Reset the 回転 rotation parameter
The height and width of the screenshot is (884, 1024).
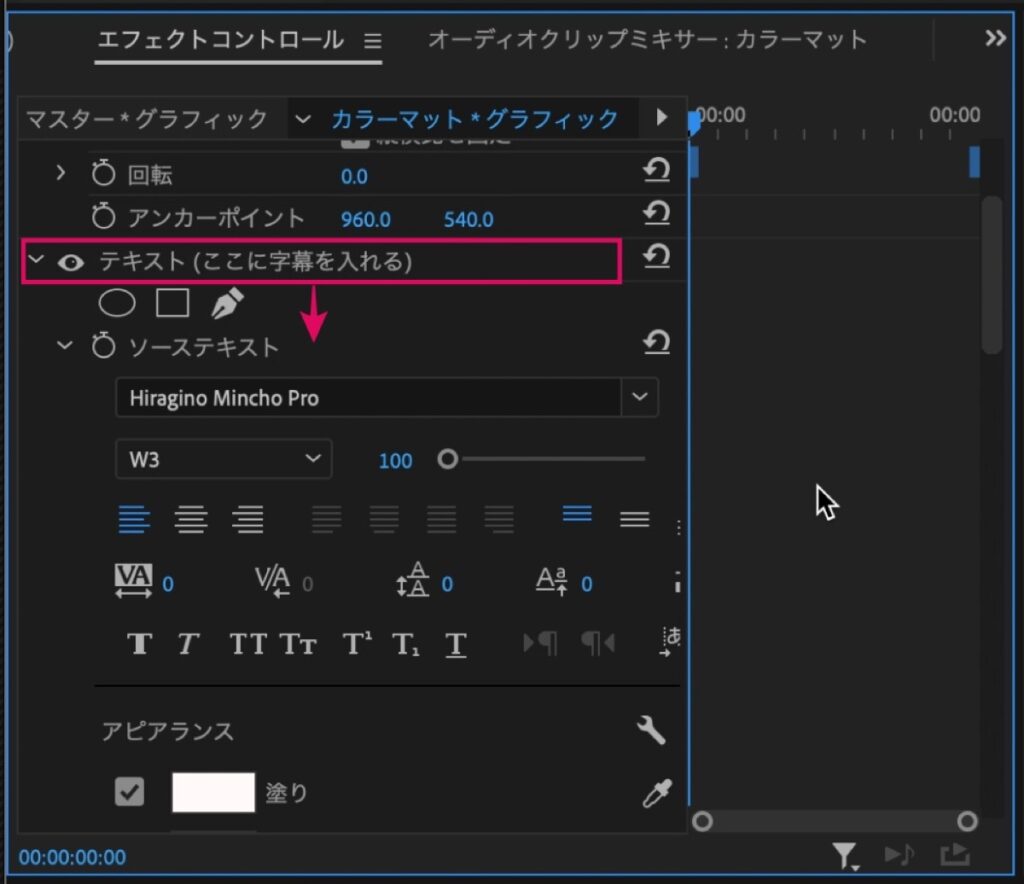[x=656, y=170]
